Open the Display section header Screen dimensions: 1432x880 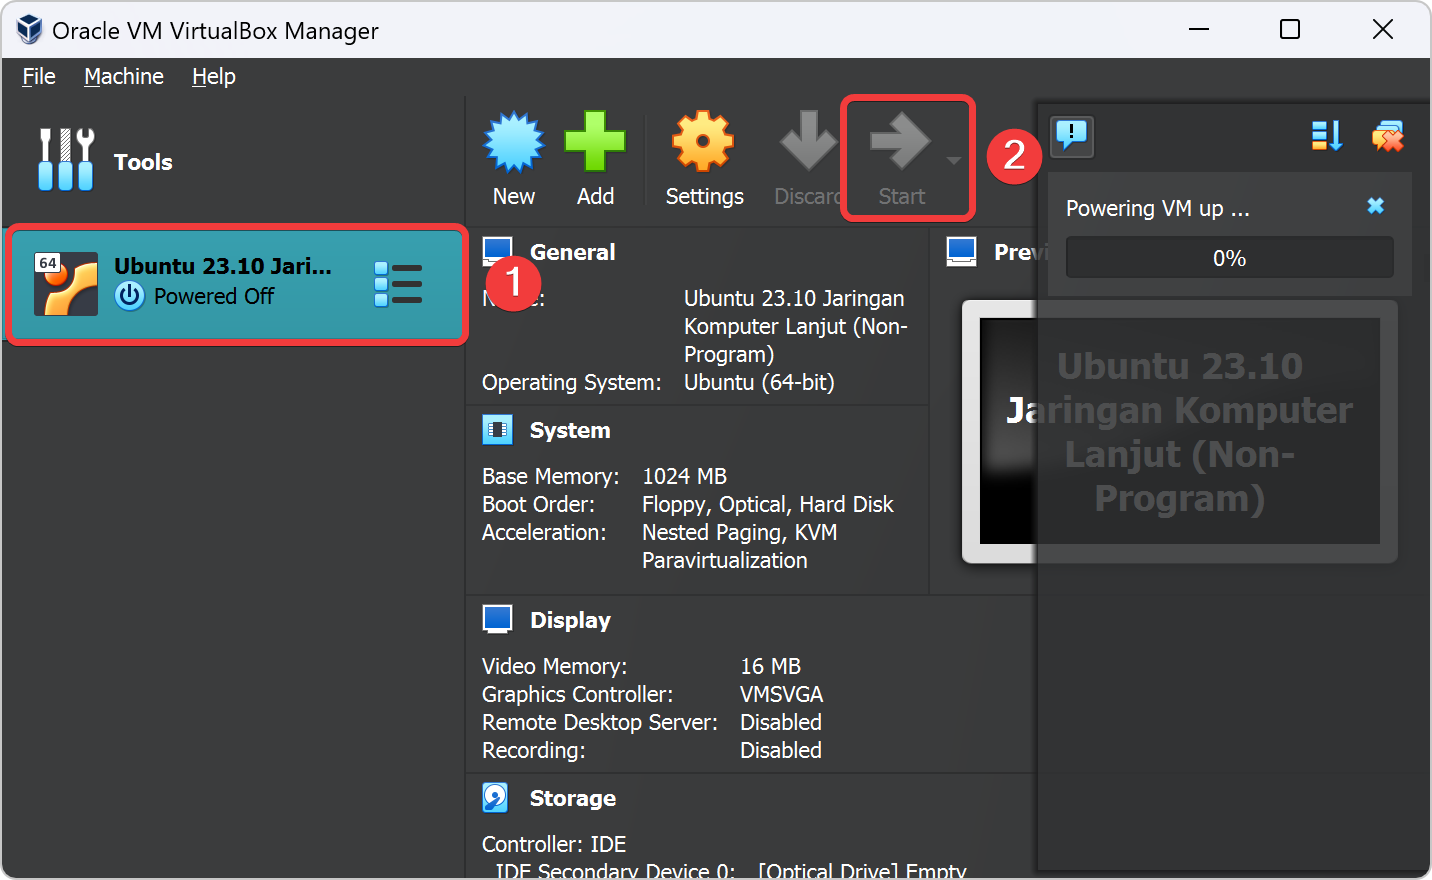(570, 620)
